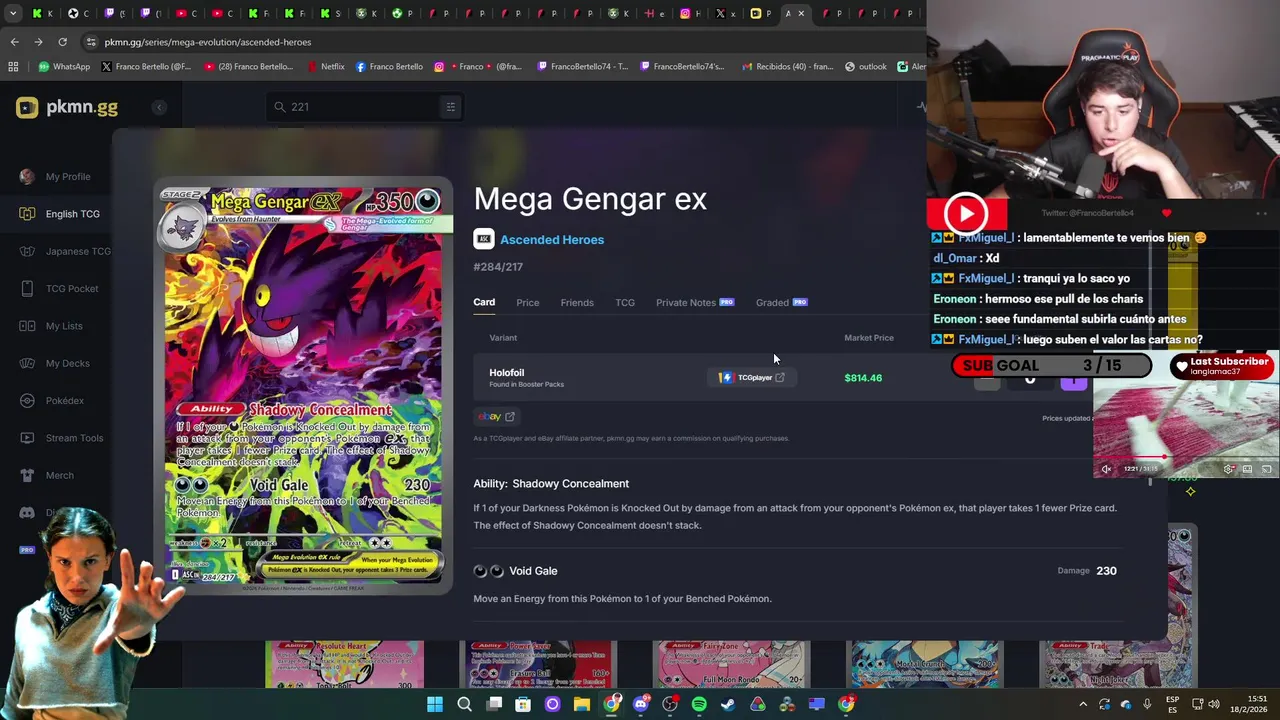The height and width of the screenshot is (720, 1280).
Task: Open the Graded PRO tab
Action: 781,302
